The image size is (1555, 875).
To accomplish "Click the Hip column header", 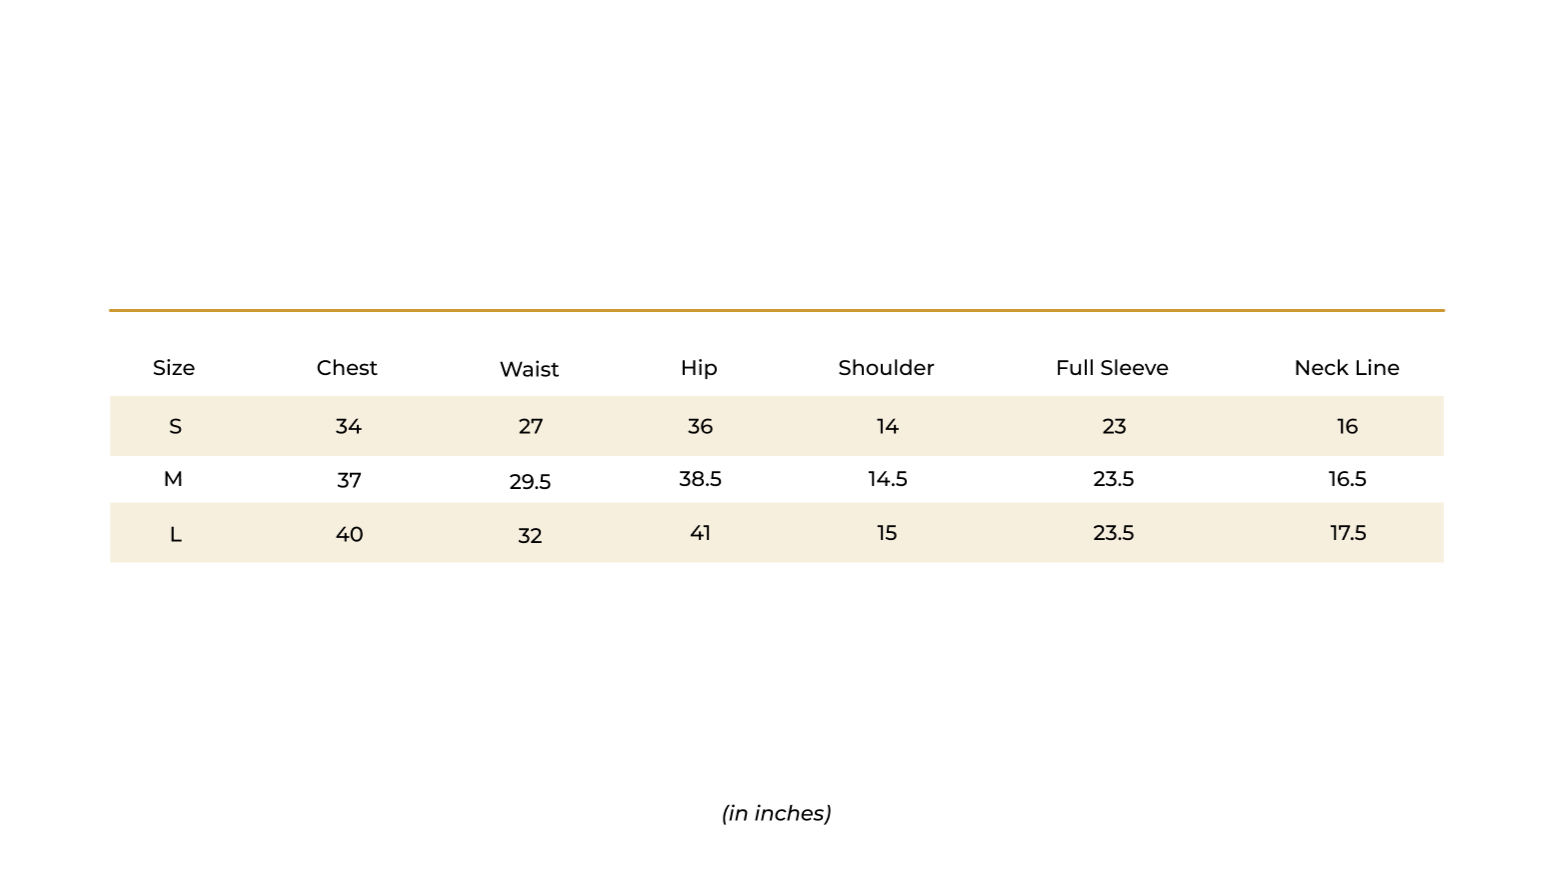I will pos(699,368).
